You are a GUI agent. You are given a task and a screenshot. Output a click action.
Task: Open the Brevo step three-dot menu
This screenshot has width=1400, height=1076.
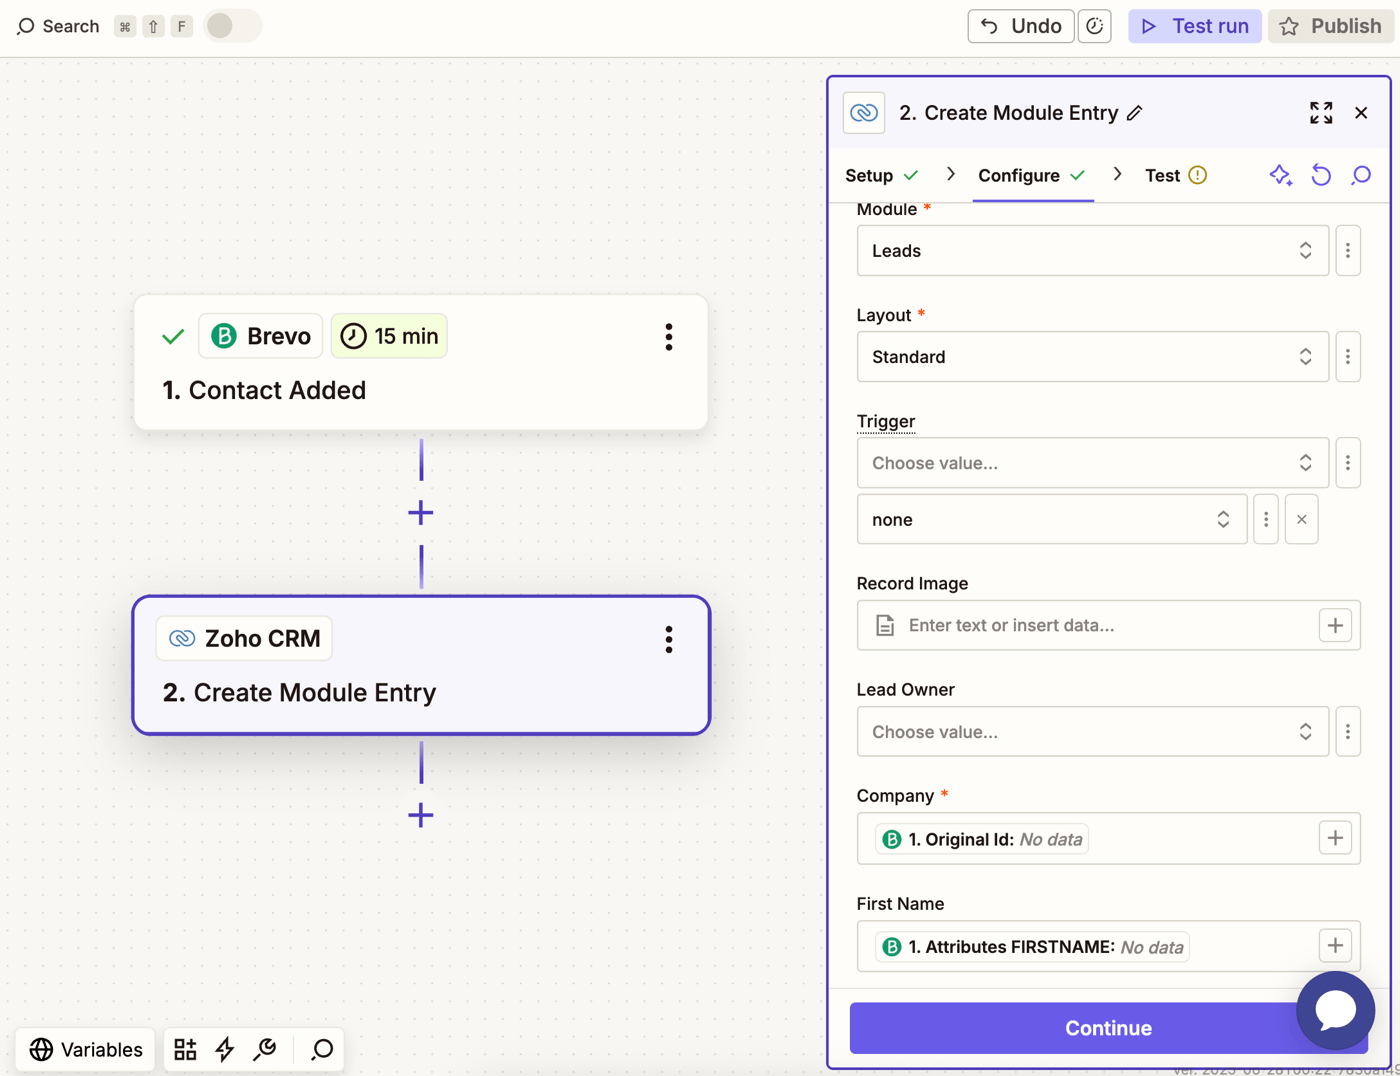[x=669, y=337]
